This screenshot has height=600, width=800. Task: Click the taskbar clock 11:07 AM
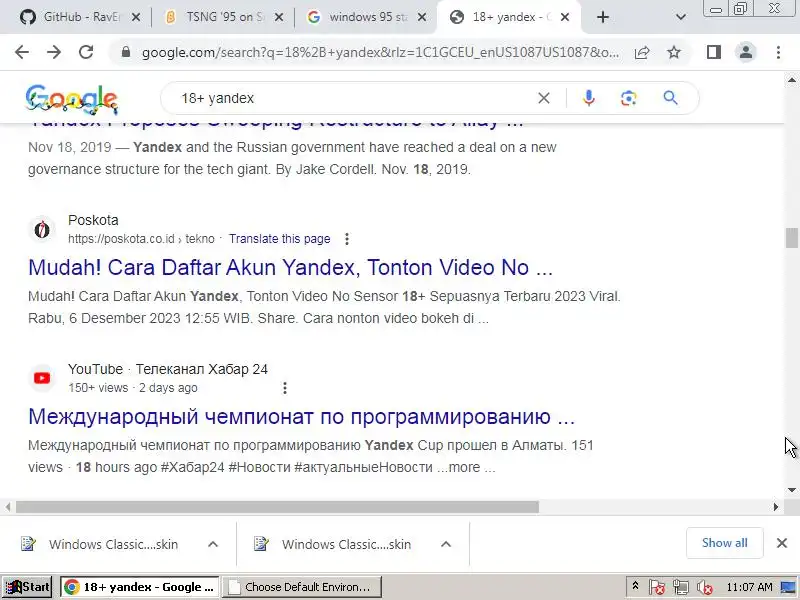[749, 587]
